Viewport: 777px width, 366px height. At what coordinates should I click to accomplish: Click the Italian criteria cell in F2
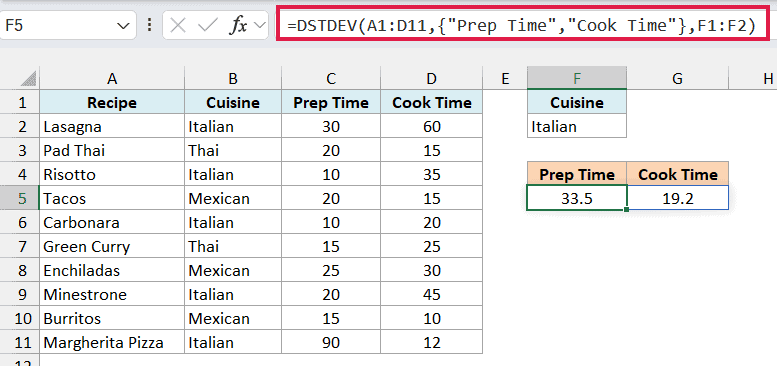[x=577, y=127]
